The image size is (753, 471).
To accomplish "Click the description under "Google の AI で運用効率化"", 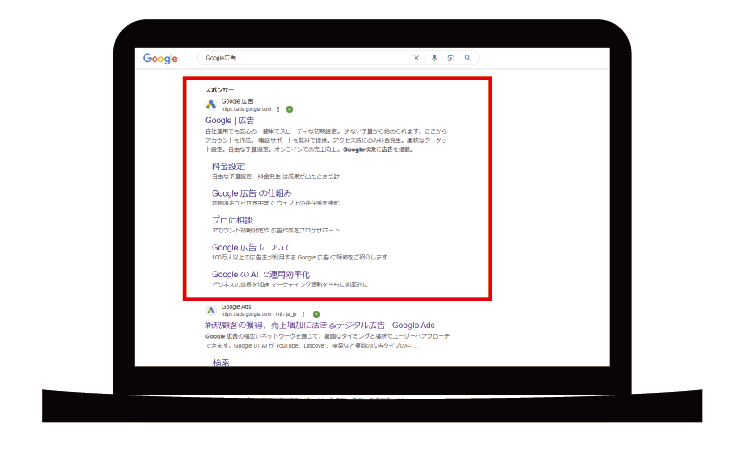I will [x=290, y=285].
